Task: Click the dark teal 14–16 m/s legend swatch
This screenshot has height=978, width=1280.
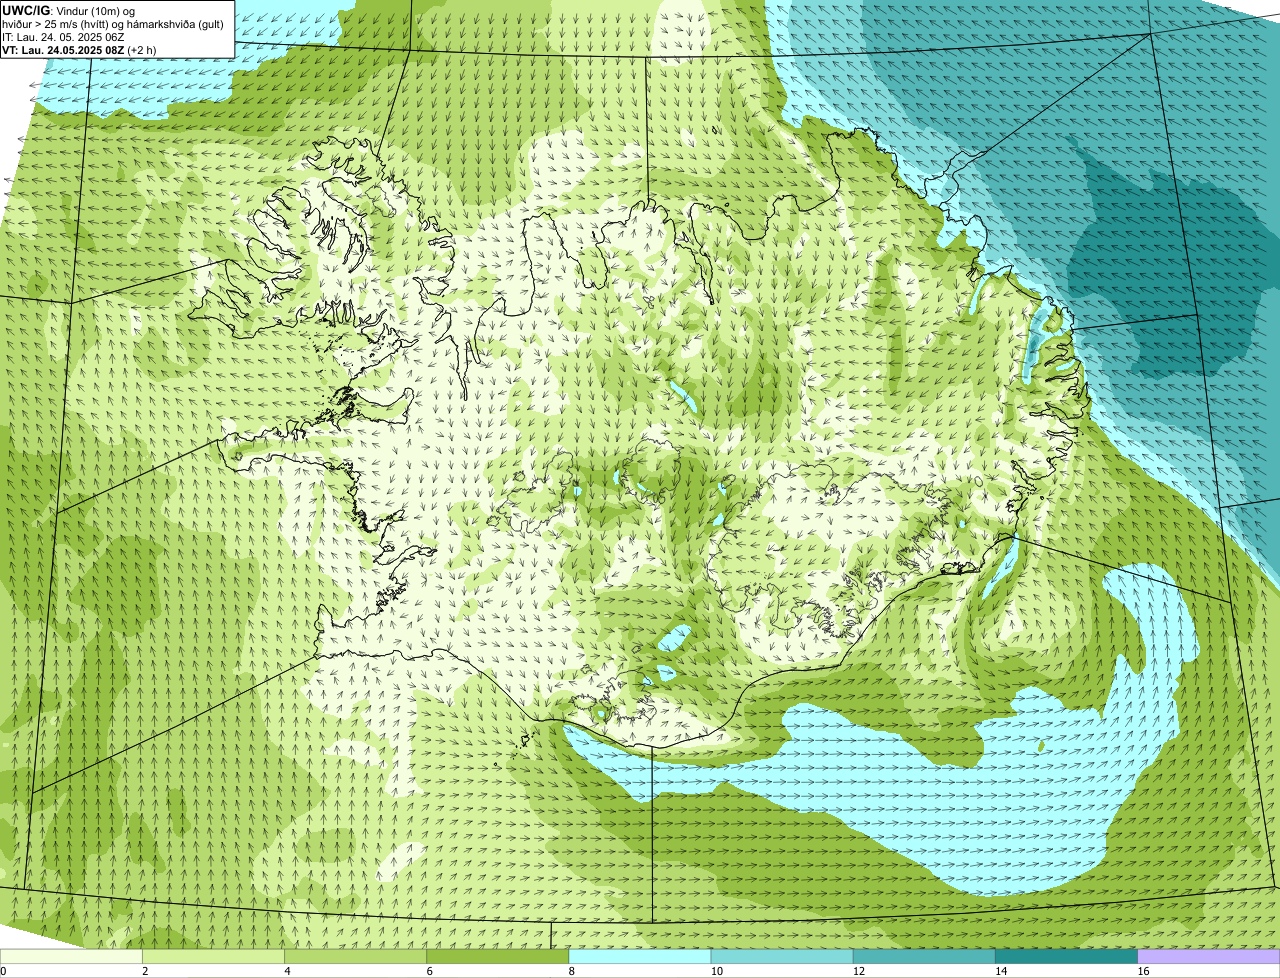Action: [x=1066, y=957]
